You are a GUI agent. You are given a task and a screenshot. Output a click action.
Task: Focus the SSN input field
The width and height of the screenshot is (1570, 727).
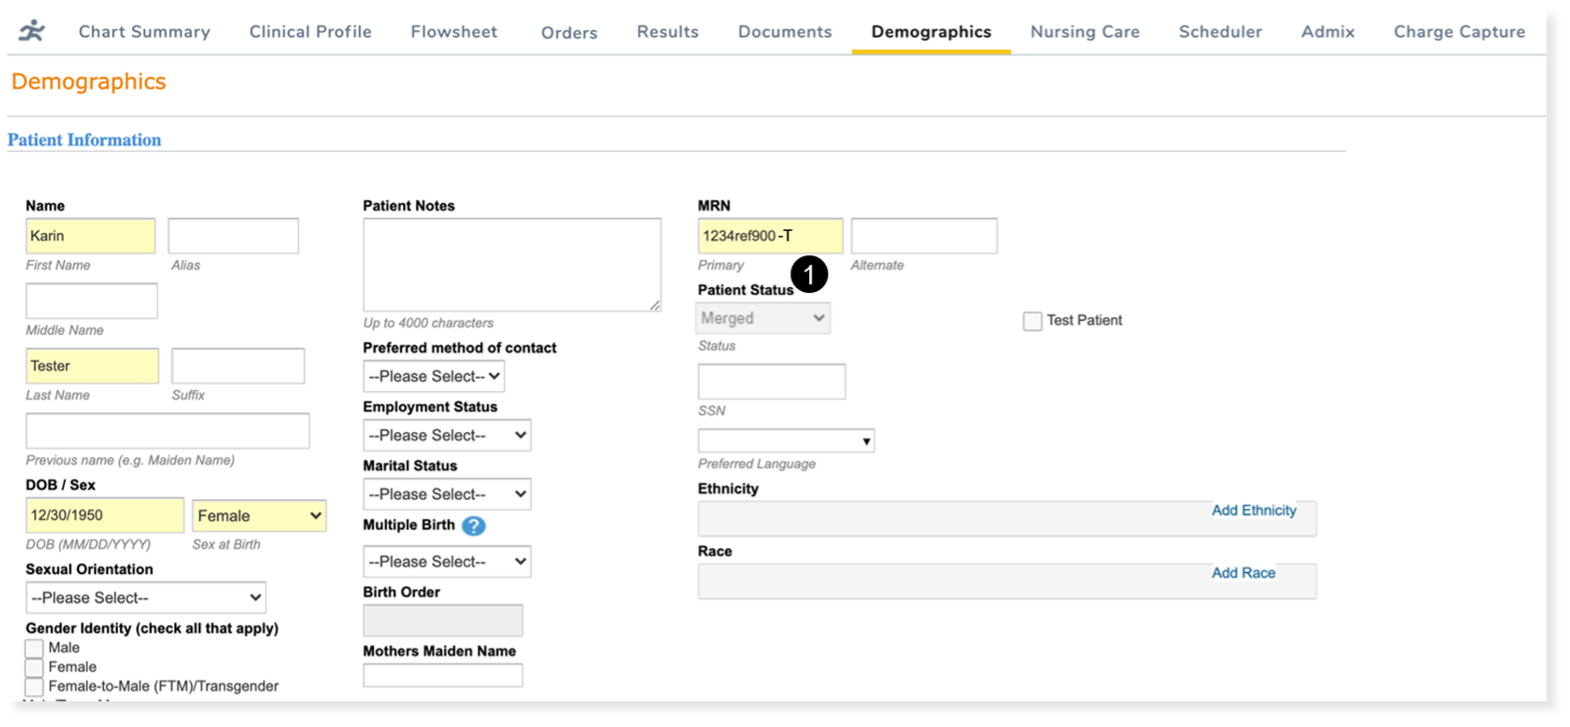(771, 382)
